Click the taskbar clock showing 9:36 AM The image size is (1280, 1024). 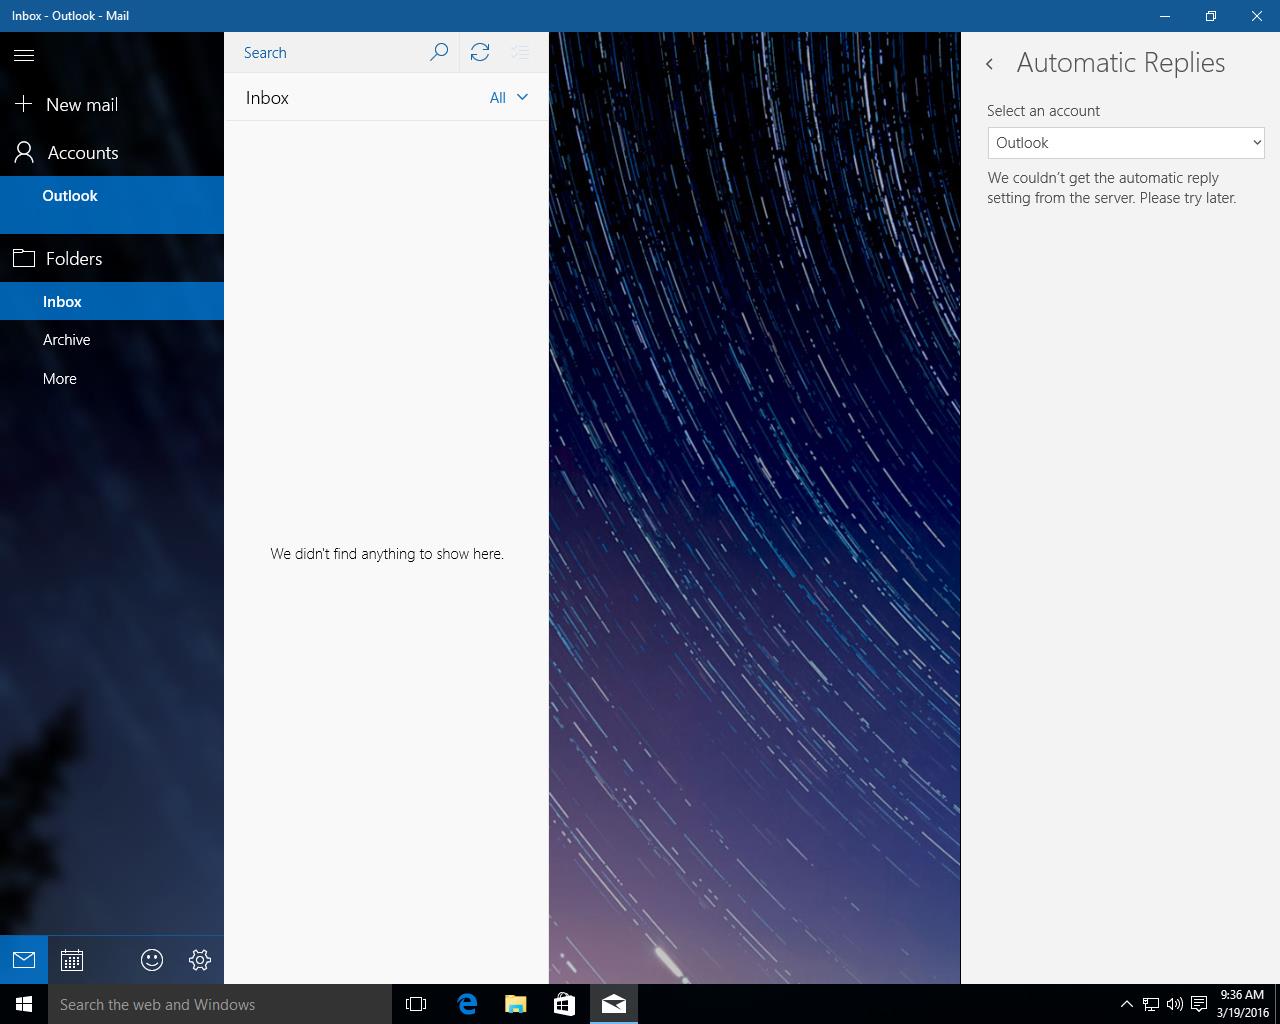1242,1004
